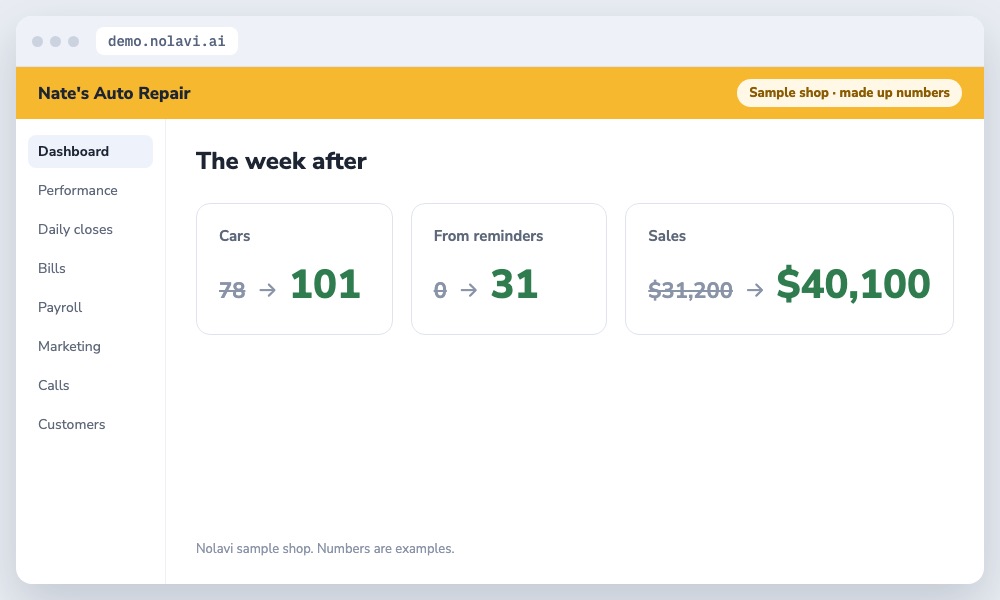The height and width of the screenshot is (600, 1000).
Task: Select the From reminders card label
Action: 489,236
